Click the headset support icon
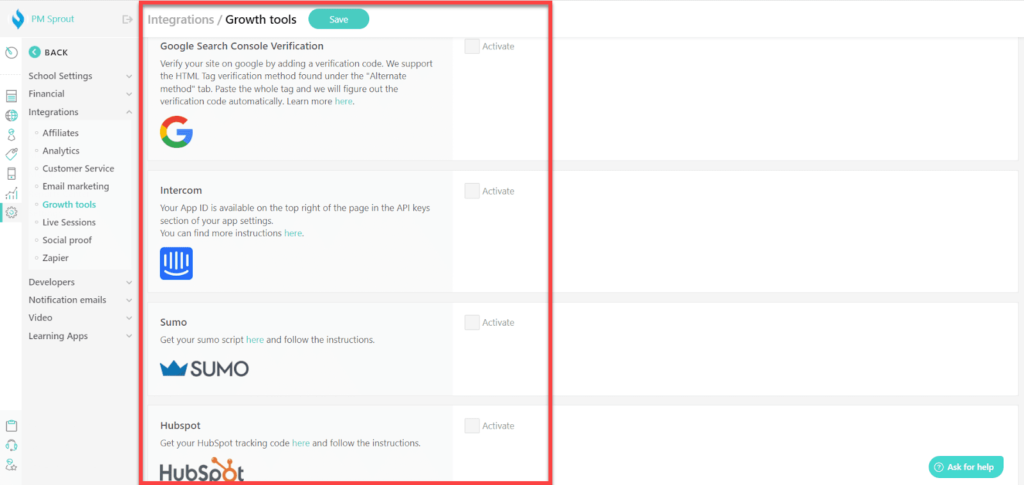 [11, 445]
